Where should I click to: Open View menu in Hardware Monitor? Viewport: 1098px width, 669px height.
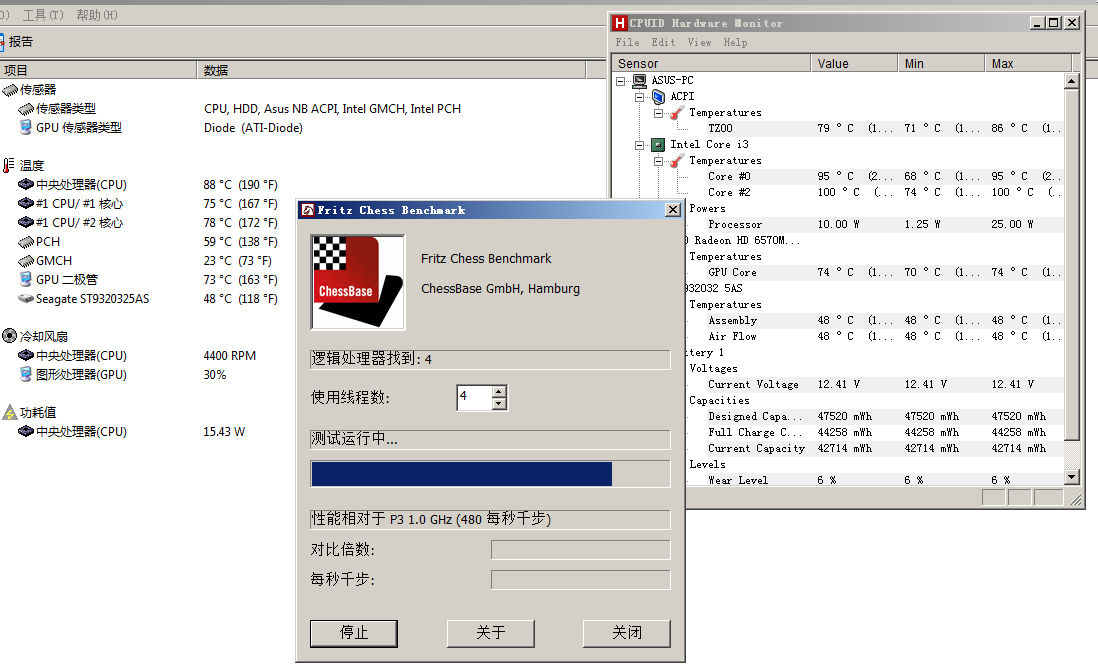click(x=699, y=43)
